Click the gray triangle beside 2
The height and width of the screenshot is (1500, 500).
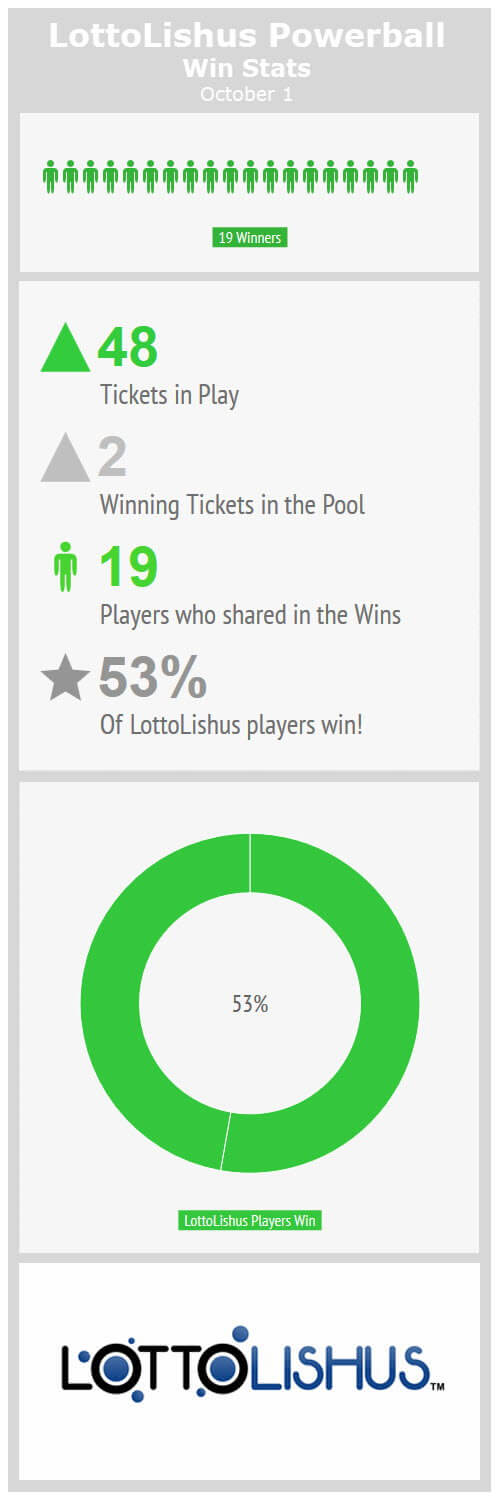[65, 457]
